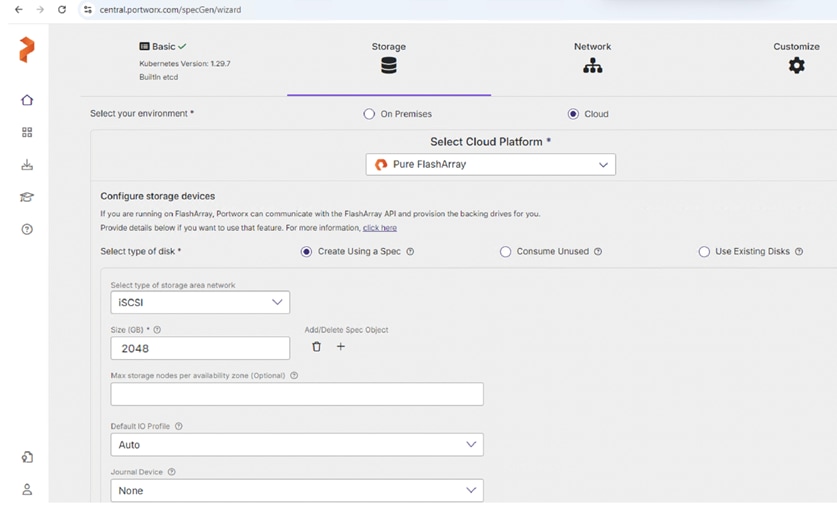Click the help icon beside Use Existing Disks
The image size is (837, 506).
tap(799, 251)
